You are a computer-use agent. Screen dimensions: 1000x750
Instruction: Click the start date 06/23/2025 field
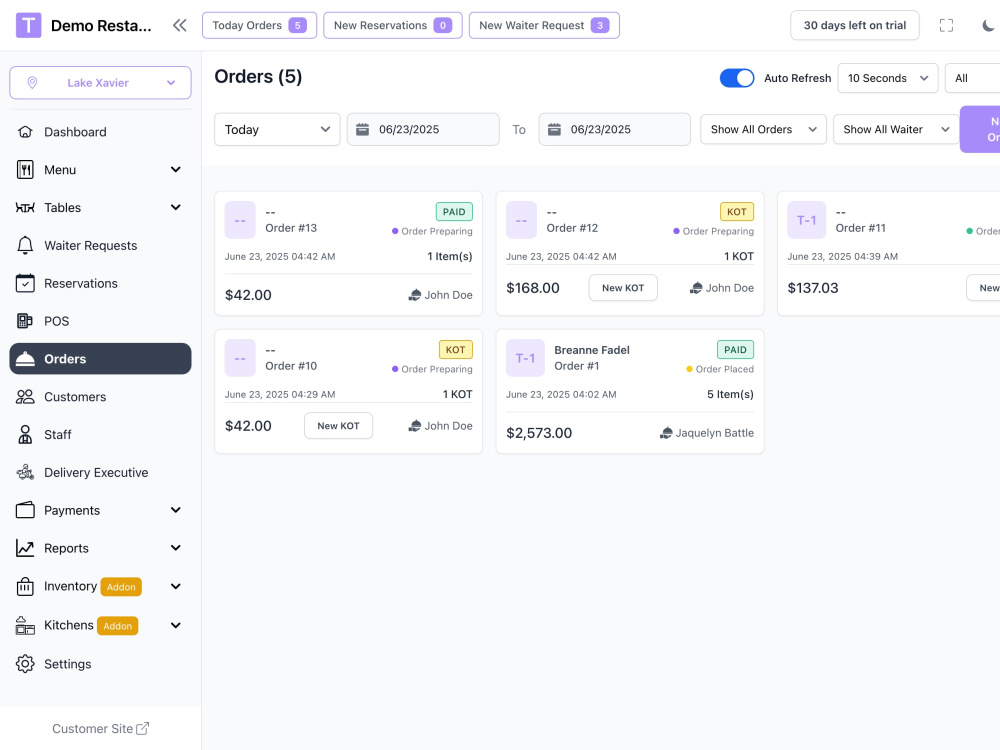(423, 129)
